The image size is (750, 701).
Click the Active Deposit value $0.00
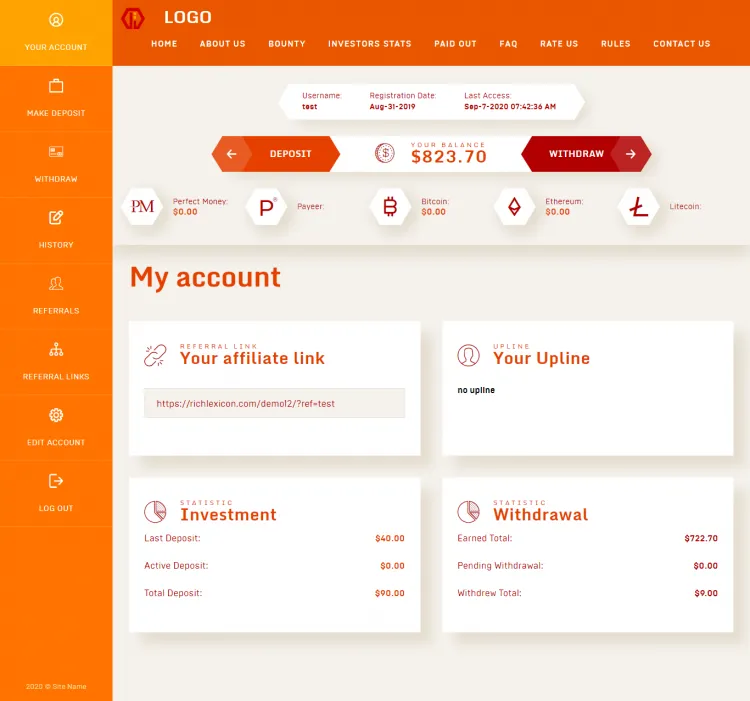point(392,566)
